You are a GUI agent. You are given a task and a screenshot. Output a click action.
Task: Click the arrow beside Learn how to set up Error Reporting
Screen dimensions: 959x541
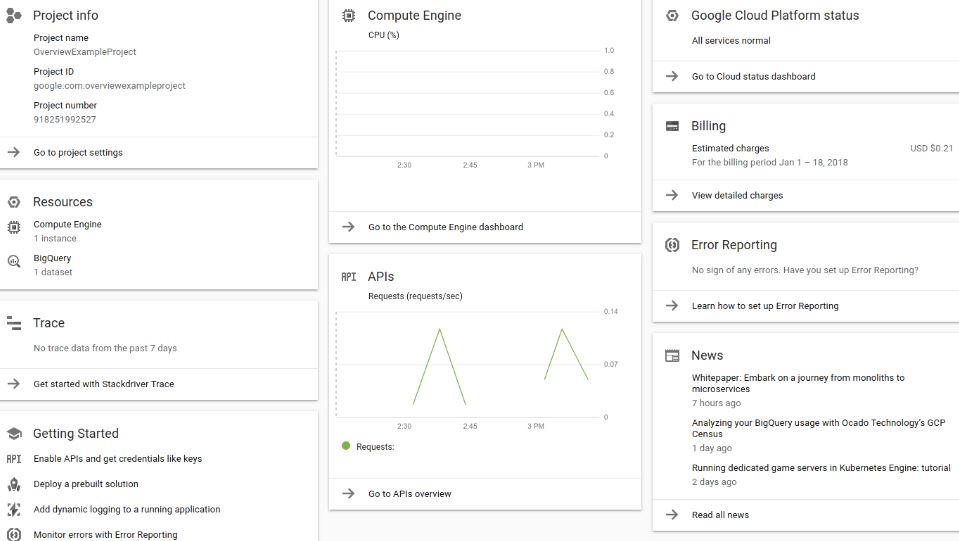pyautogui.click(x=672, y=306)
